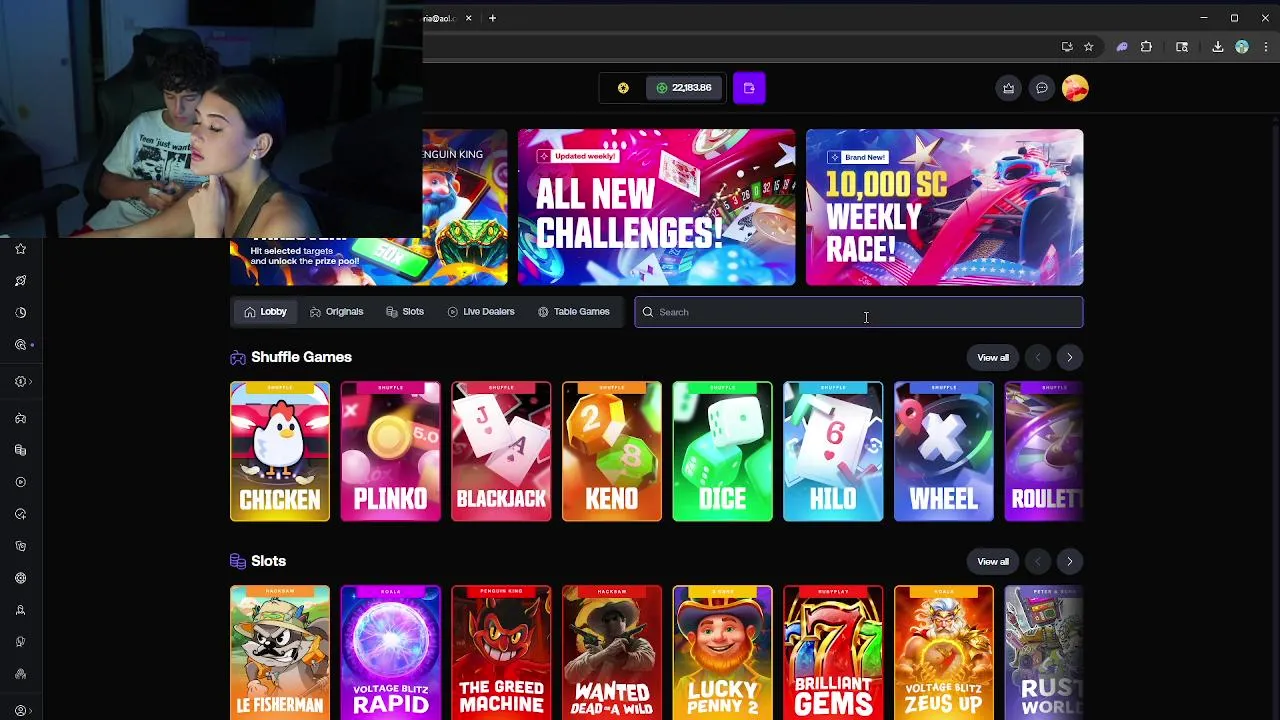Open the chat bubble icon

pos(1042,88)
